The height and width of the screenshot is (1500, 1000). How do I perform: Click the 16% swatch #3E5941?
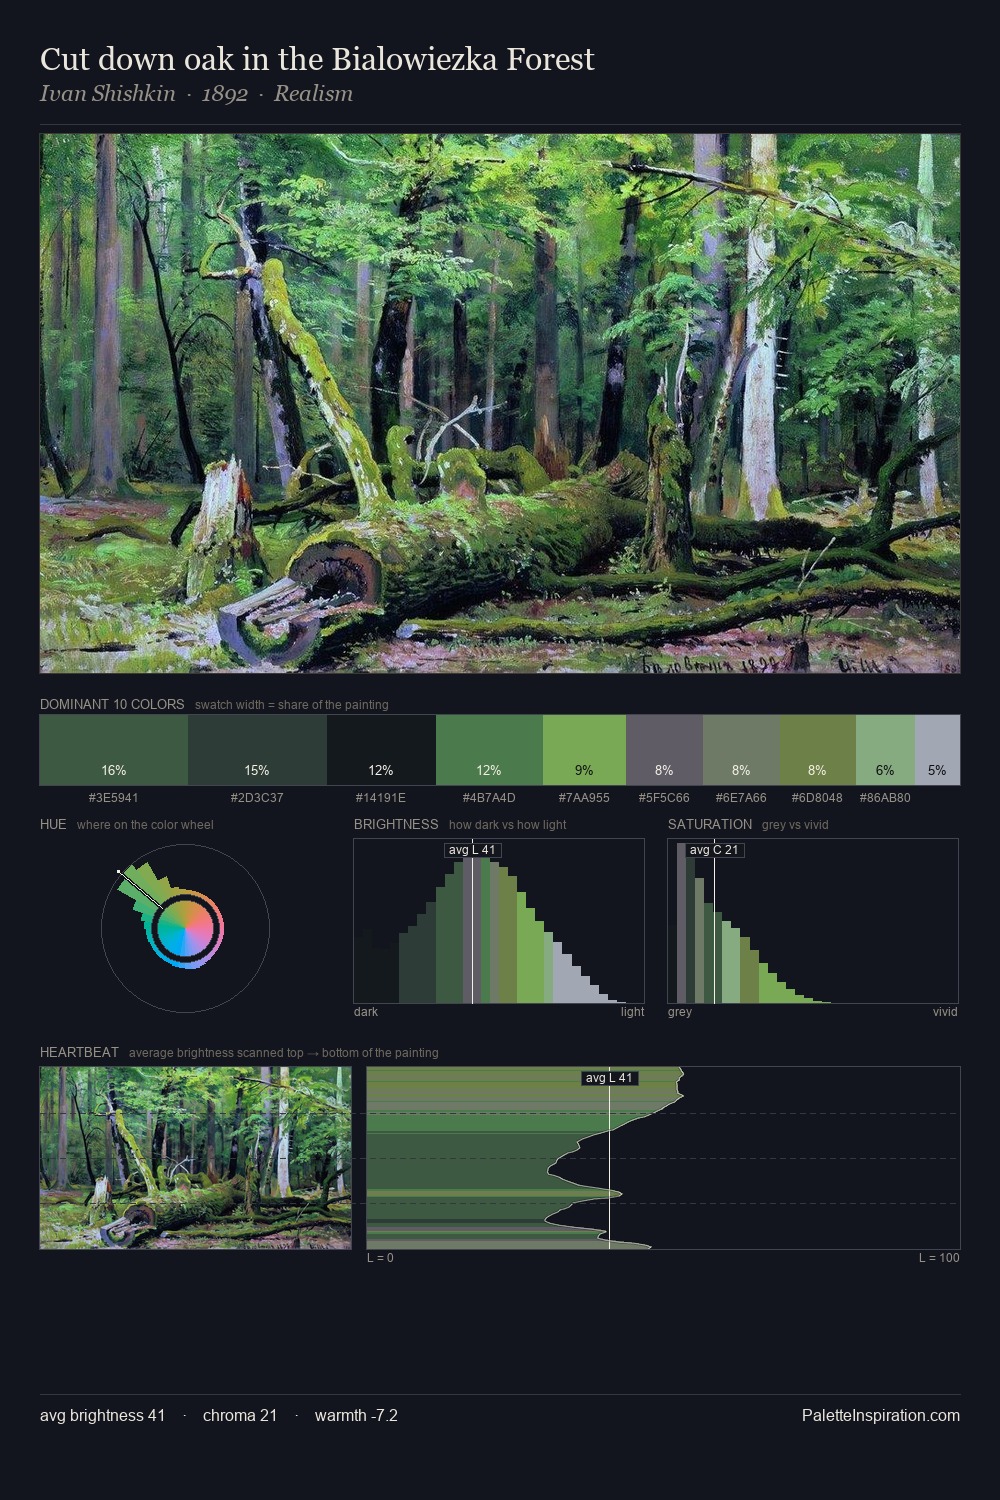114,750
